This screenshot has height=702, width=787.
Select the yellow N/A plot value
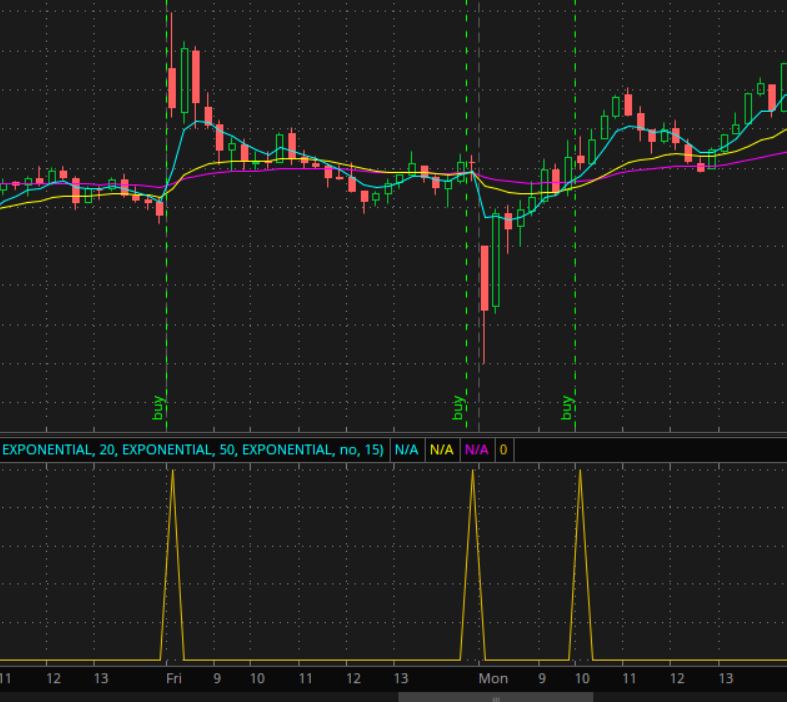tap(441, 450)
